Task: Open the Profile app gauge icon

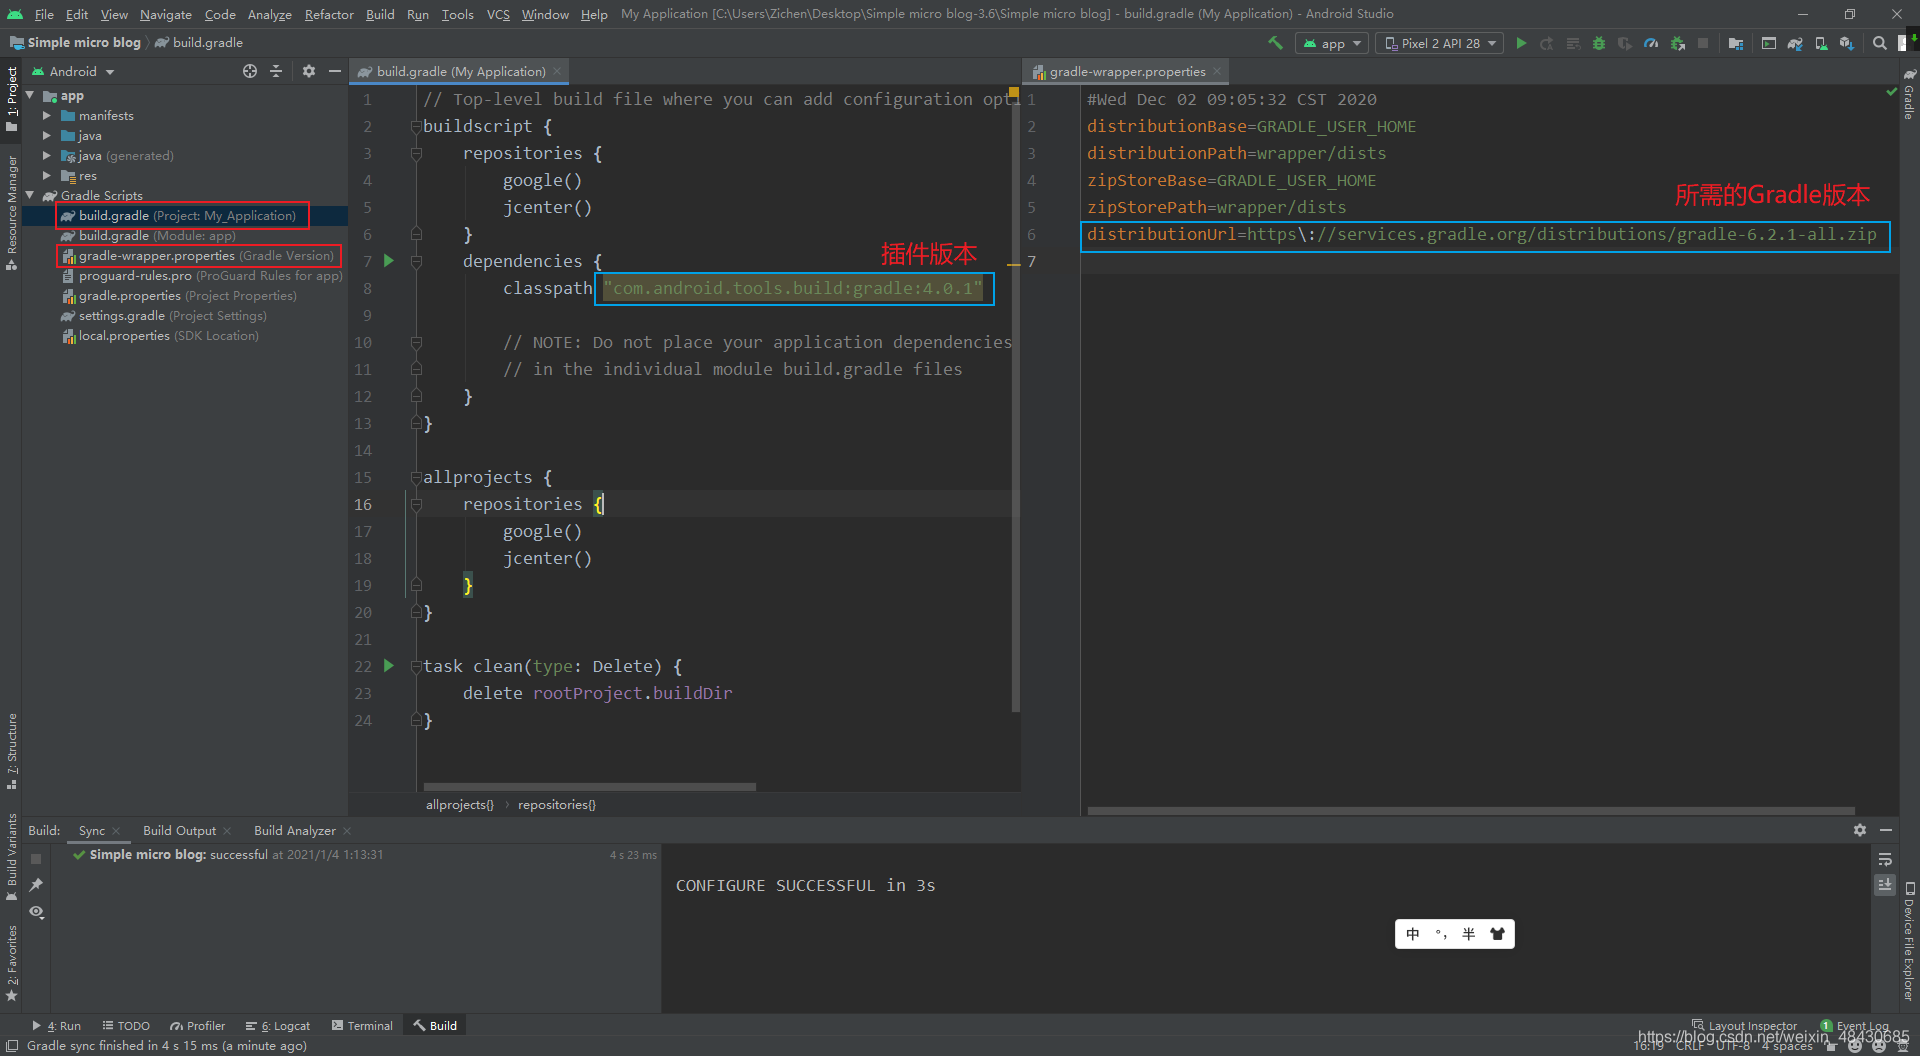Action: [x=1651, y=43]
